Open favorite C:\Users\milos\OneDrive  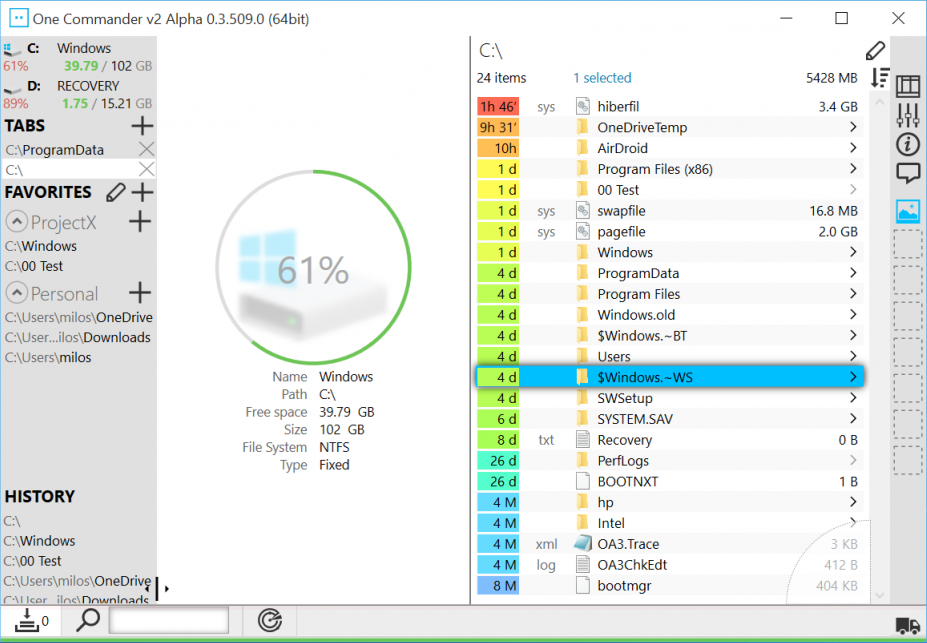[x=79, y=317]
